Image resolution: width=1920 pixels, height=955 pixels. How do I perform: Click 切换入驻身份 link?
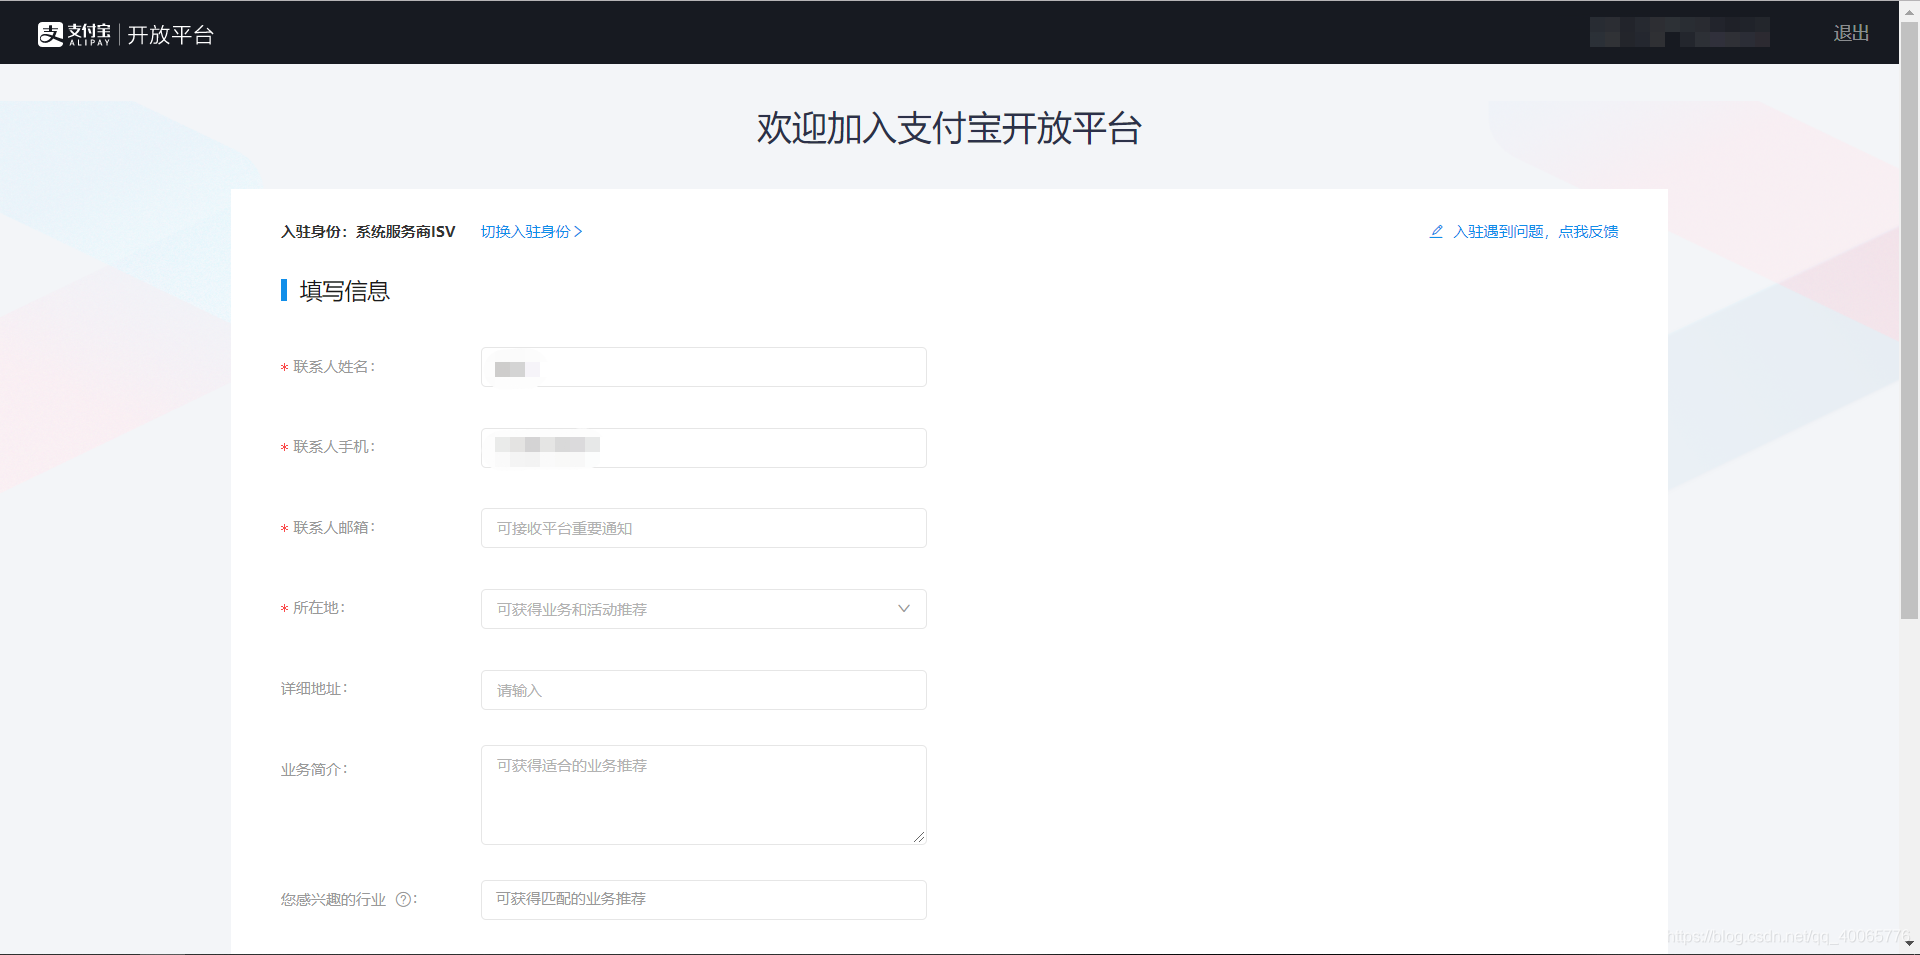[x=531, y=231]
